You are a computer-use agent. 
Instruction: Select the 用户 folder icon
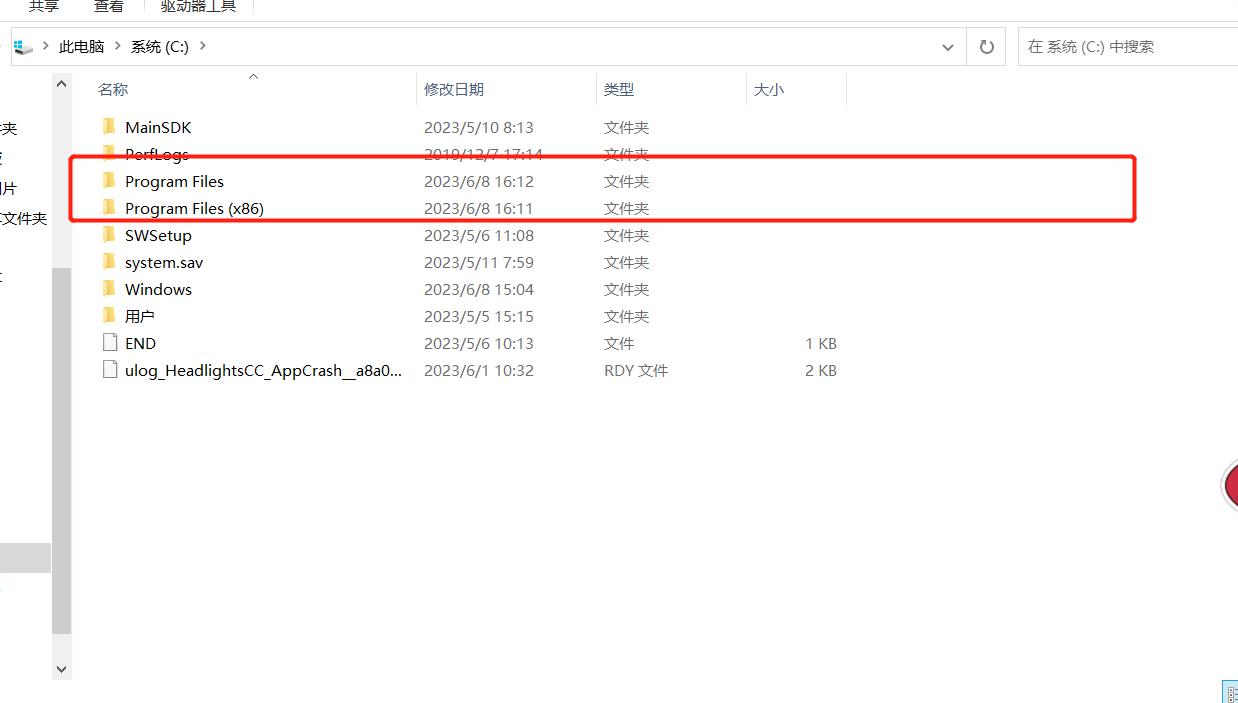109,316
